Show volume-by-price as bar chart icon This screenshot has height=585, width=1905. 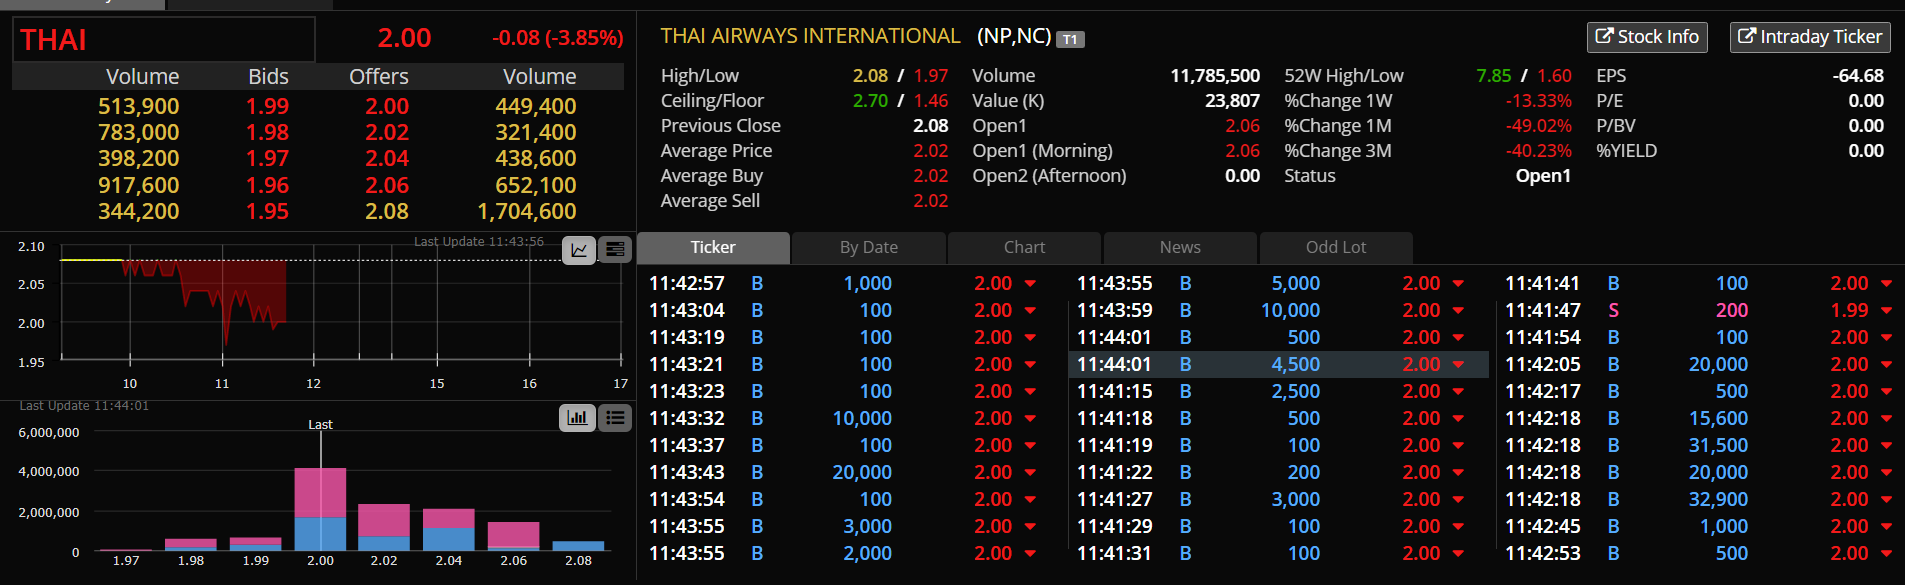[578, 418]
